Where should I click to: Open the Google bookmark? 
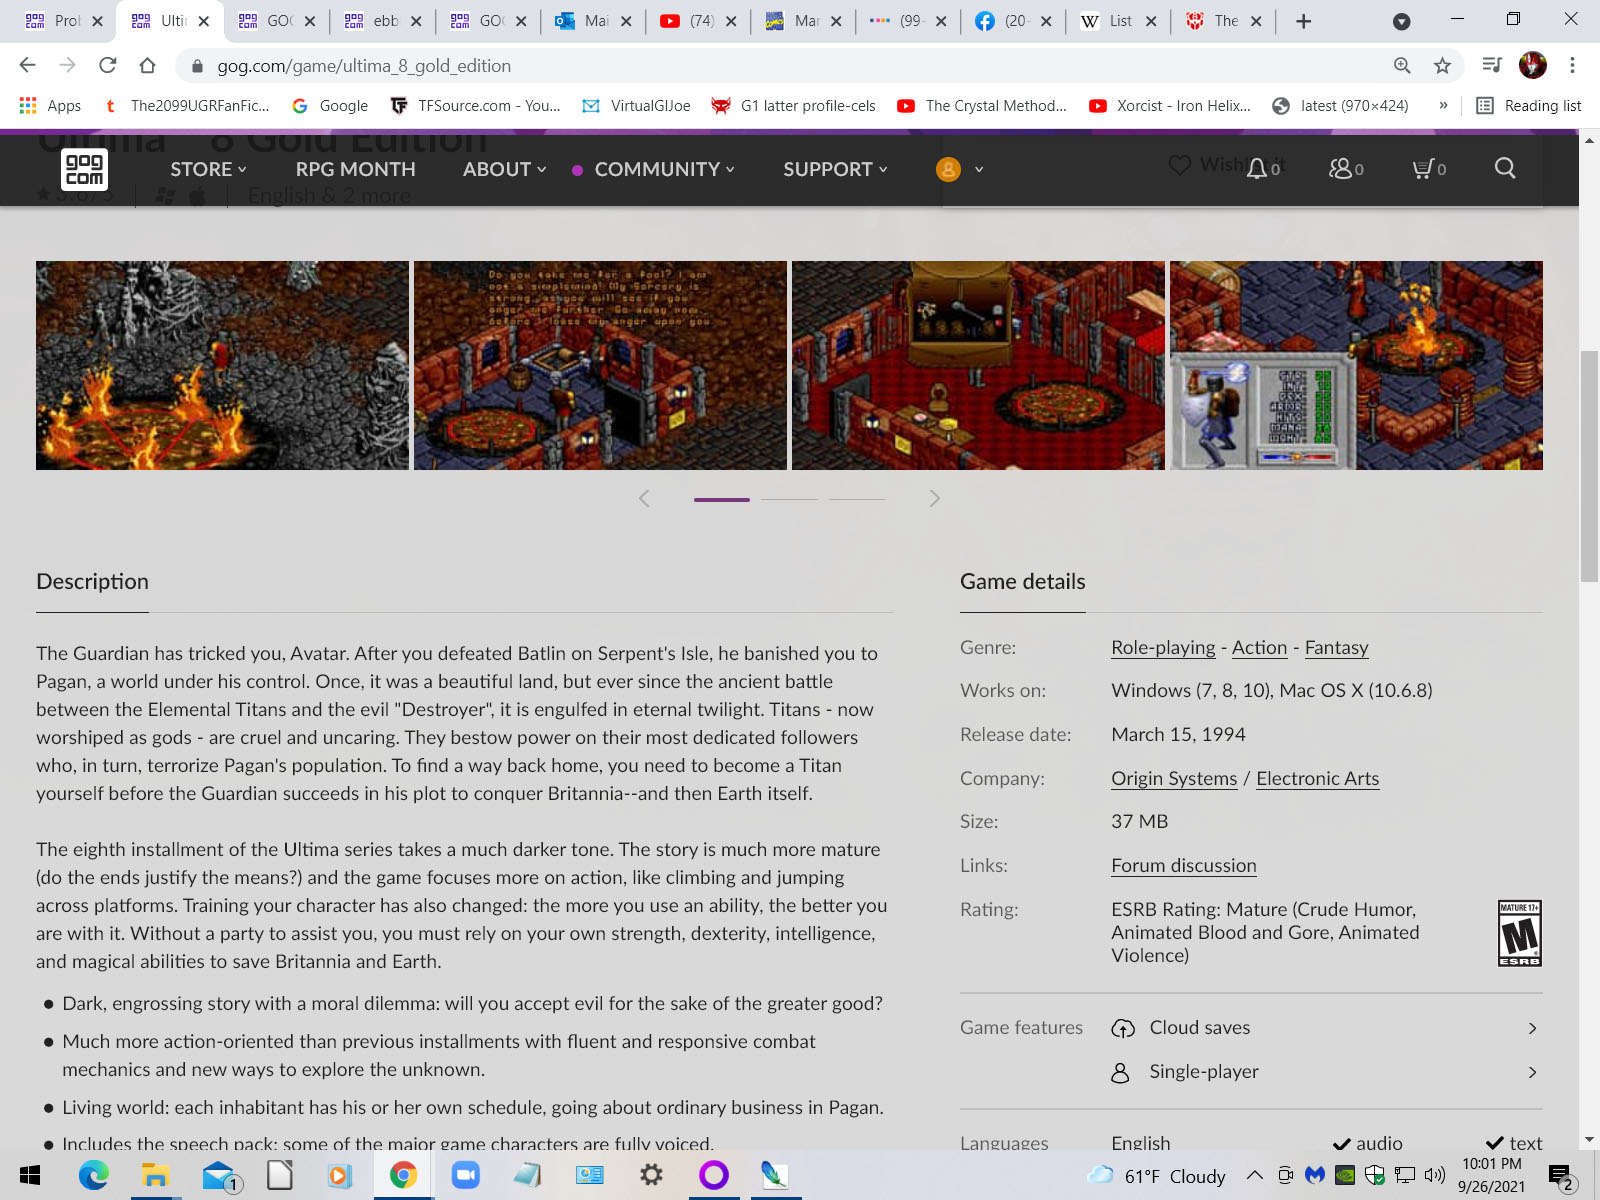[x=330, y=105]
